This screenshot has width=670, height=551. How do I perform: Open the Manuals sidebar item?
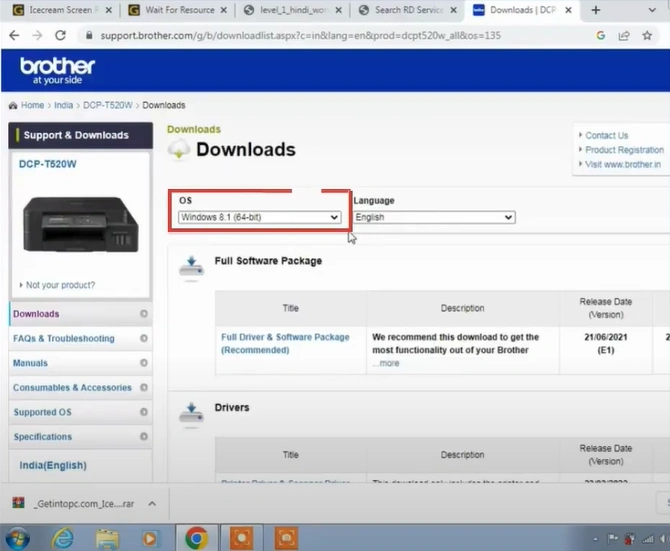[x=30, y=363]
